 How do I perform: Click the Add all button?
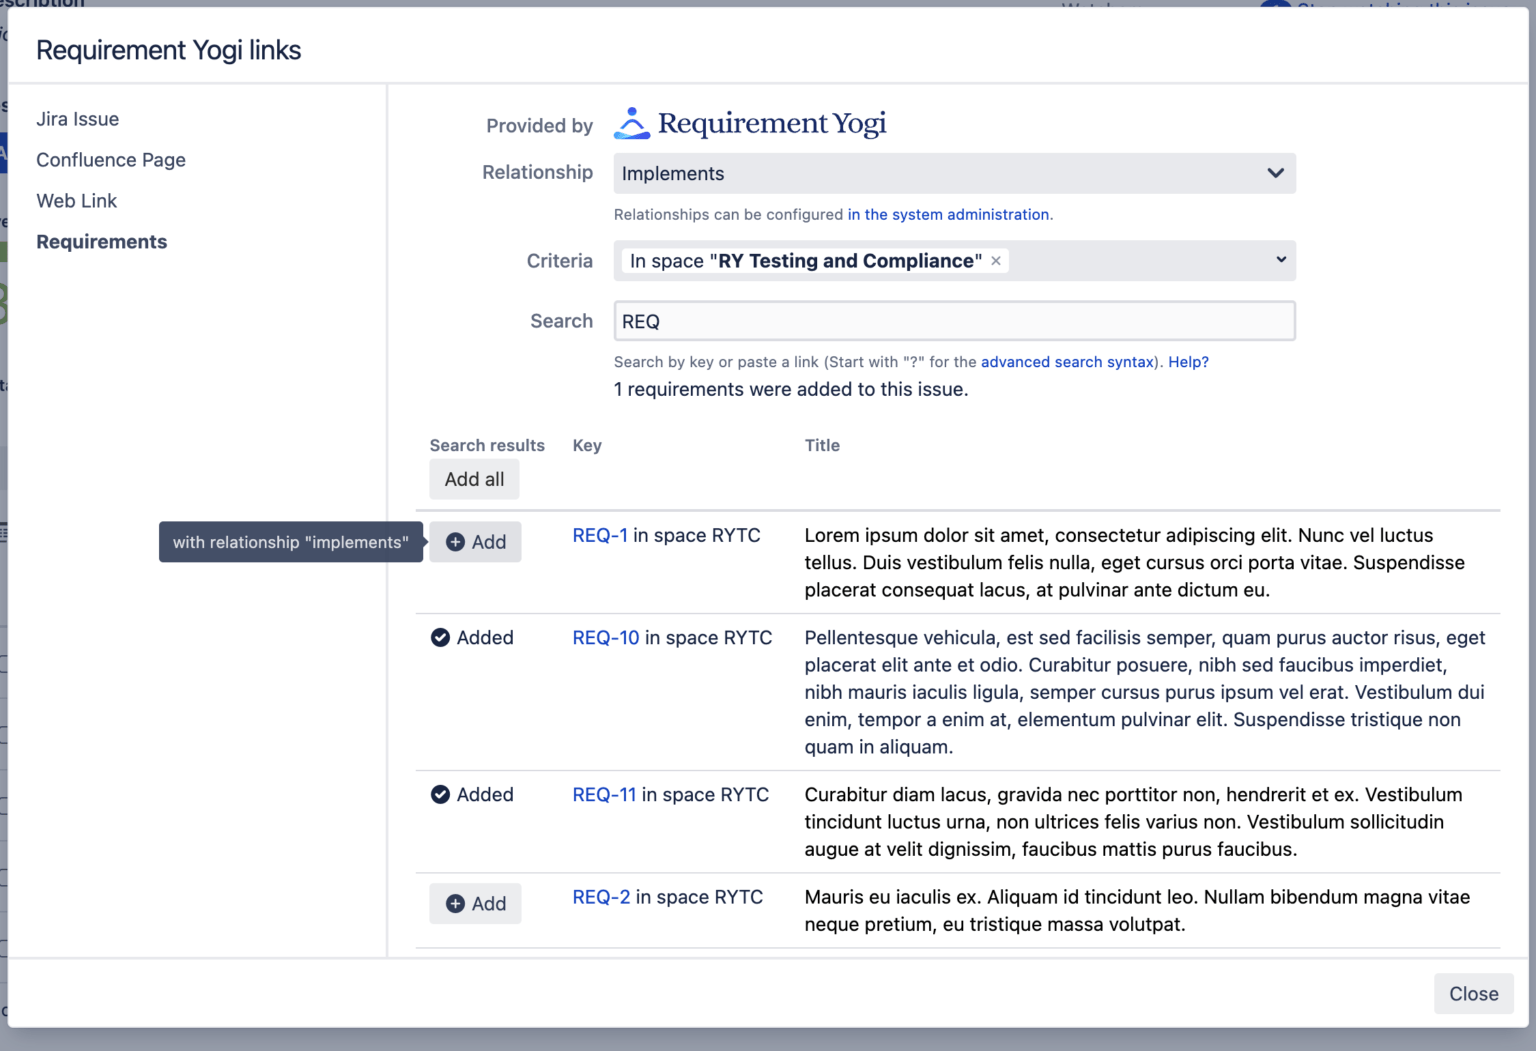(x=474, y=479)
